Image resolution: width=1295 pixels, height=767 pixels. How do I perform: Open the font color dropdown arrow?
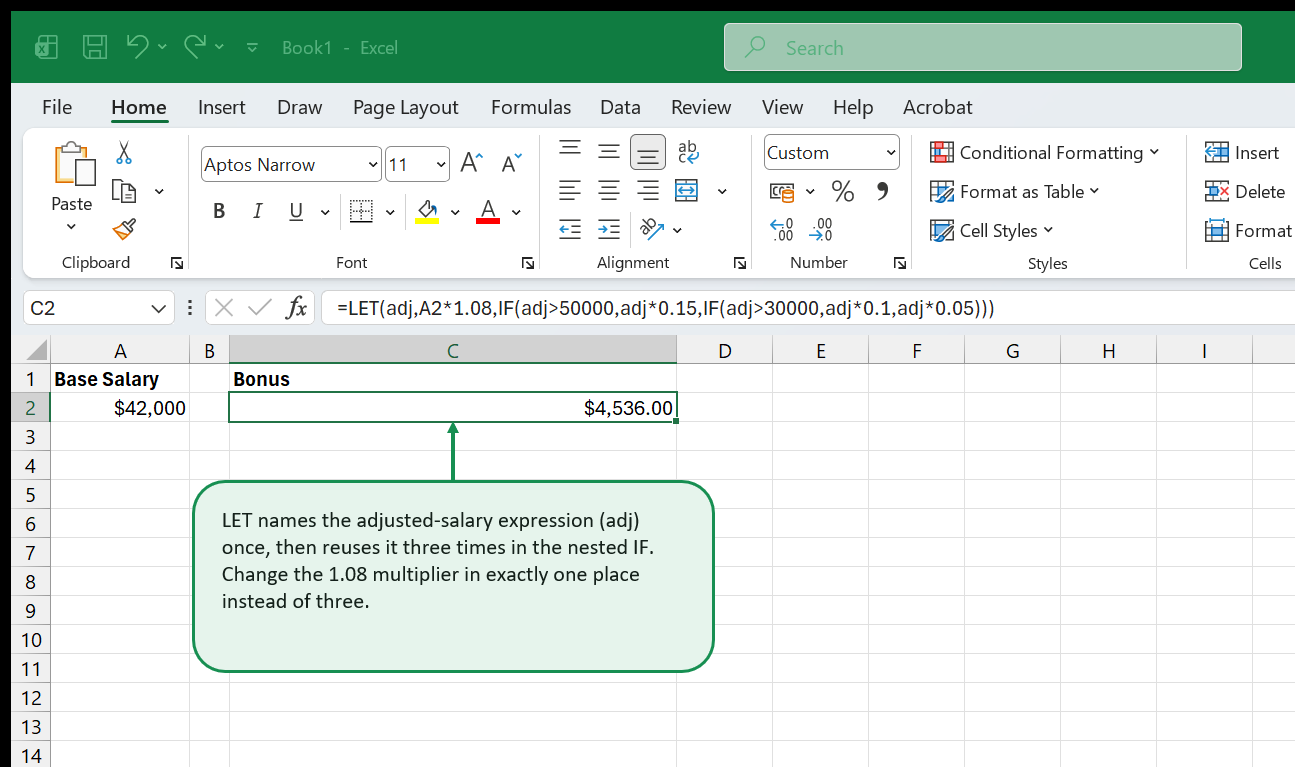[x=516, y=212]
